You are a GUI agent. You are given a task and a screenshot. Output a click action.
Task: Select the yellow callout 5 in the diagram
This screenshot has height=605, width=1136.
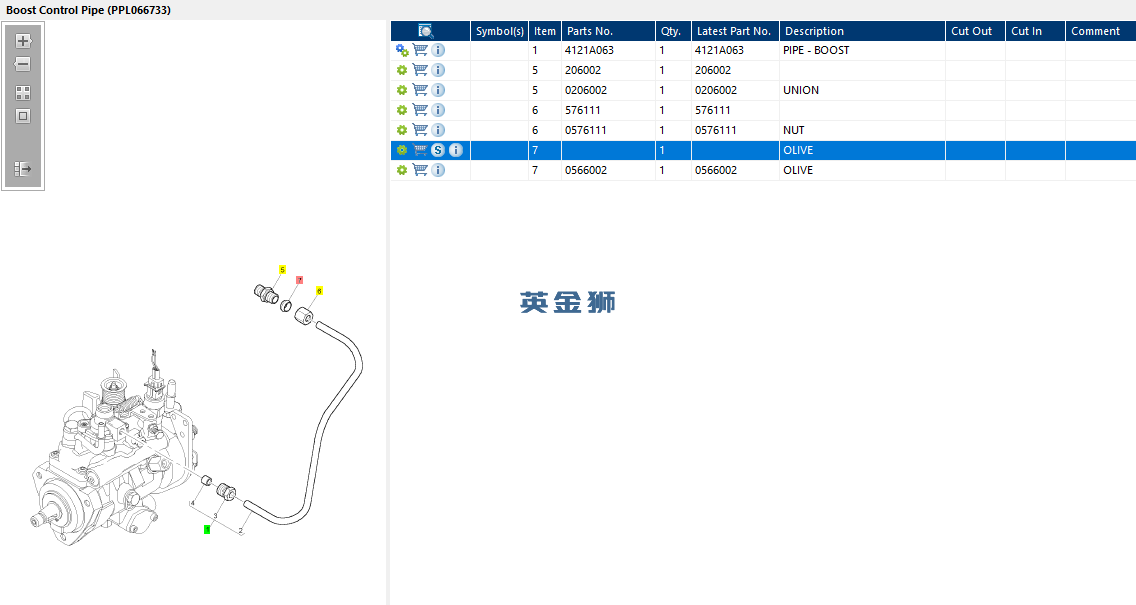(283, 270)
